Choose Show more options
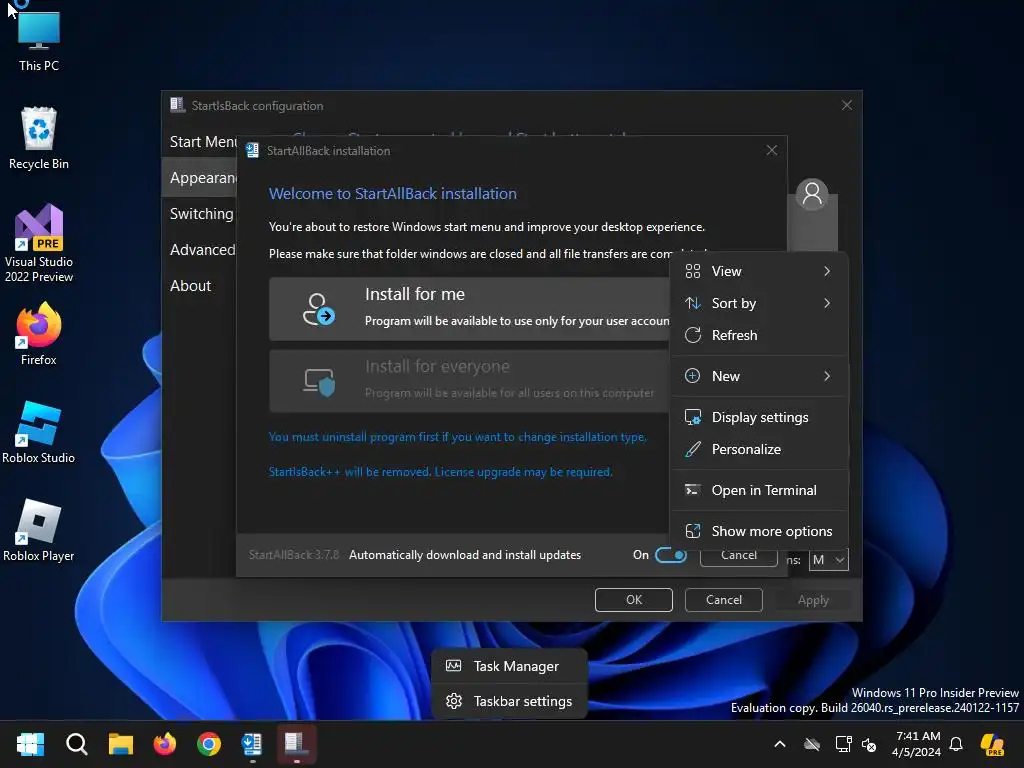The image size is (1024, 768). (x=760, y=531)
